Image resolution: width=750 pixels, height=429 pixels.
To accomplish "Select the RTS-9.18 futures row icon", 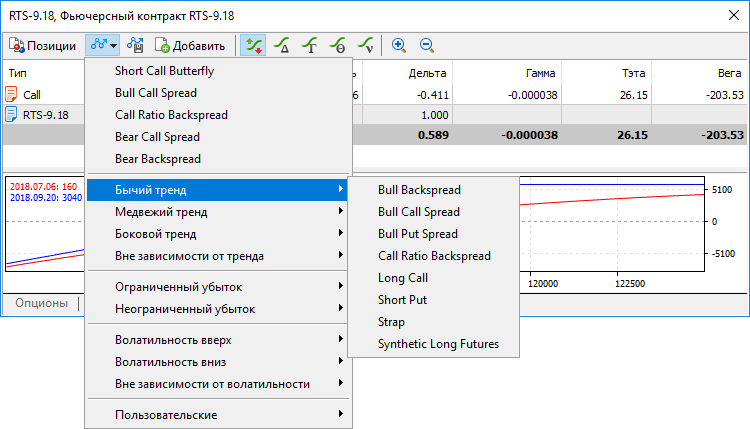I will (13, 115).
